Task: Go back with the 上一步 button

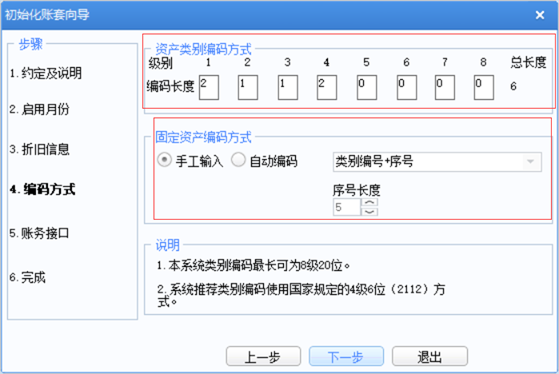Action: [263, 356]
